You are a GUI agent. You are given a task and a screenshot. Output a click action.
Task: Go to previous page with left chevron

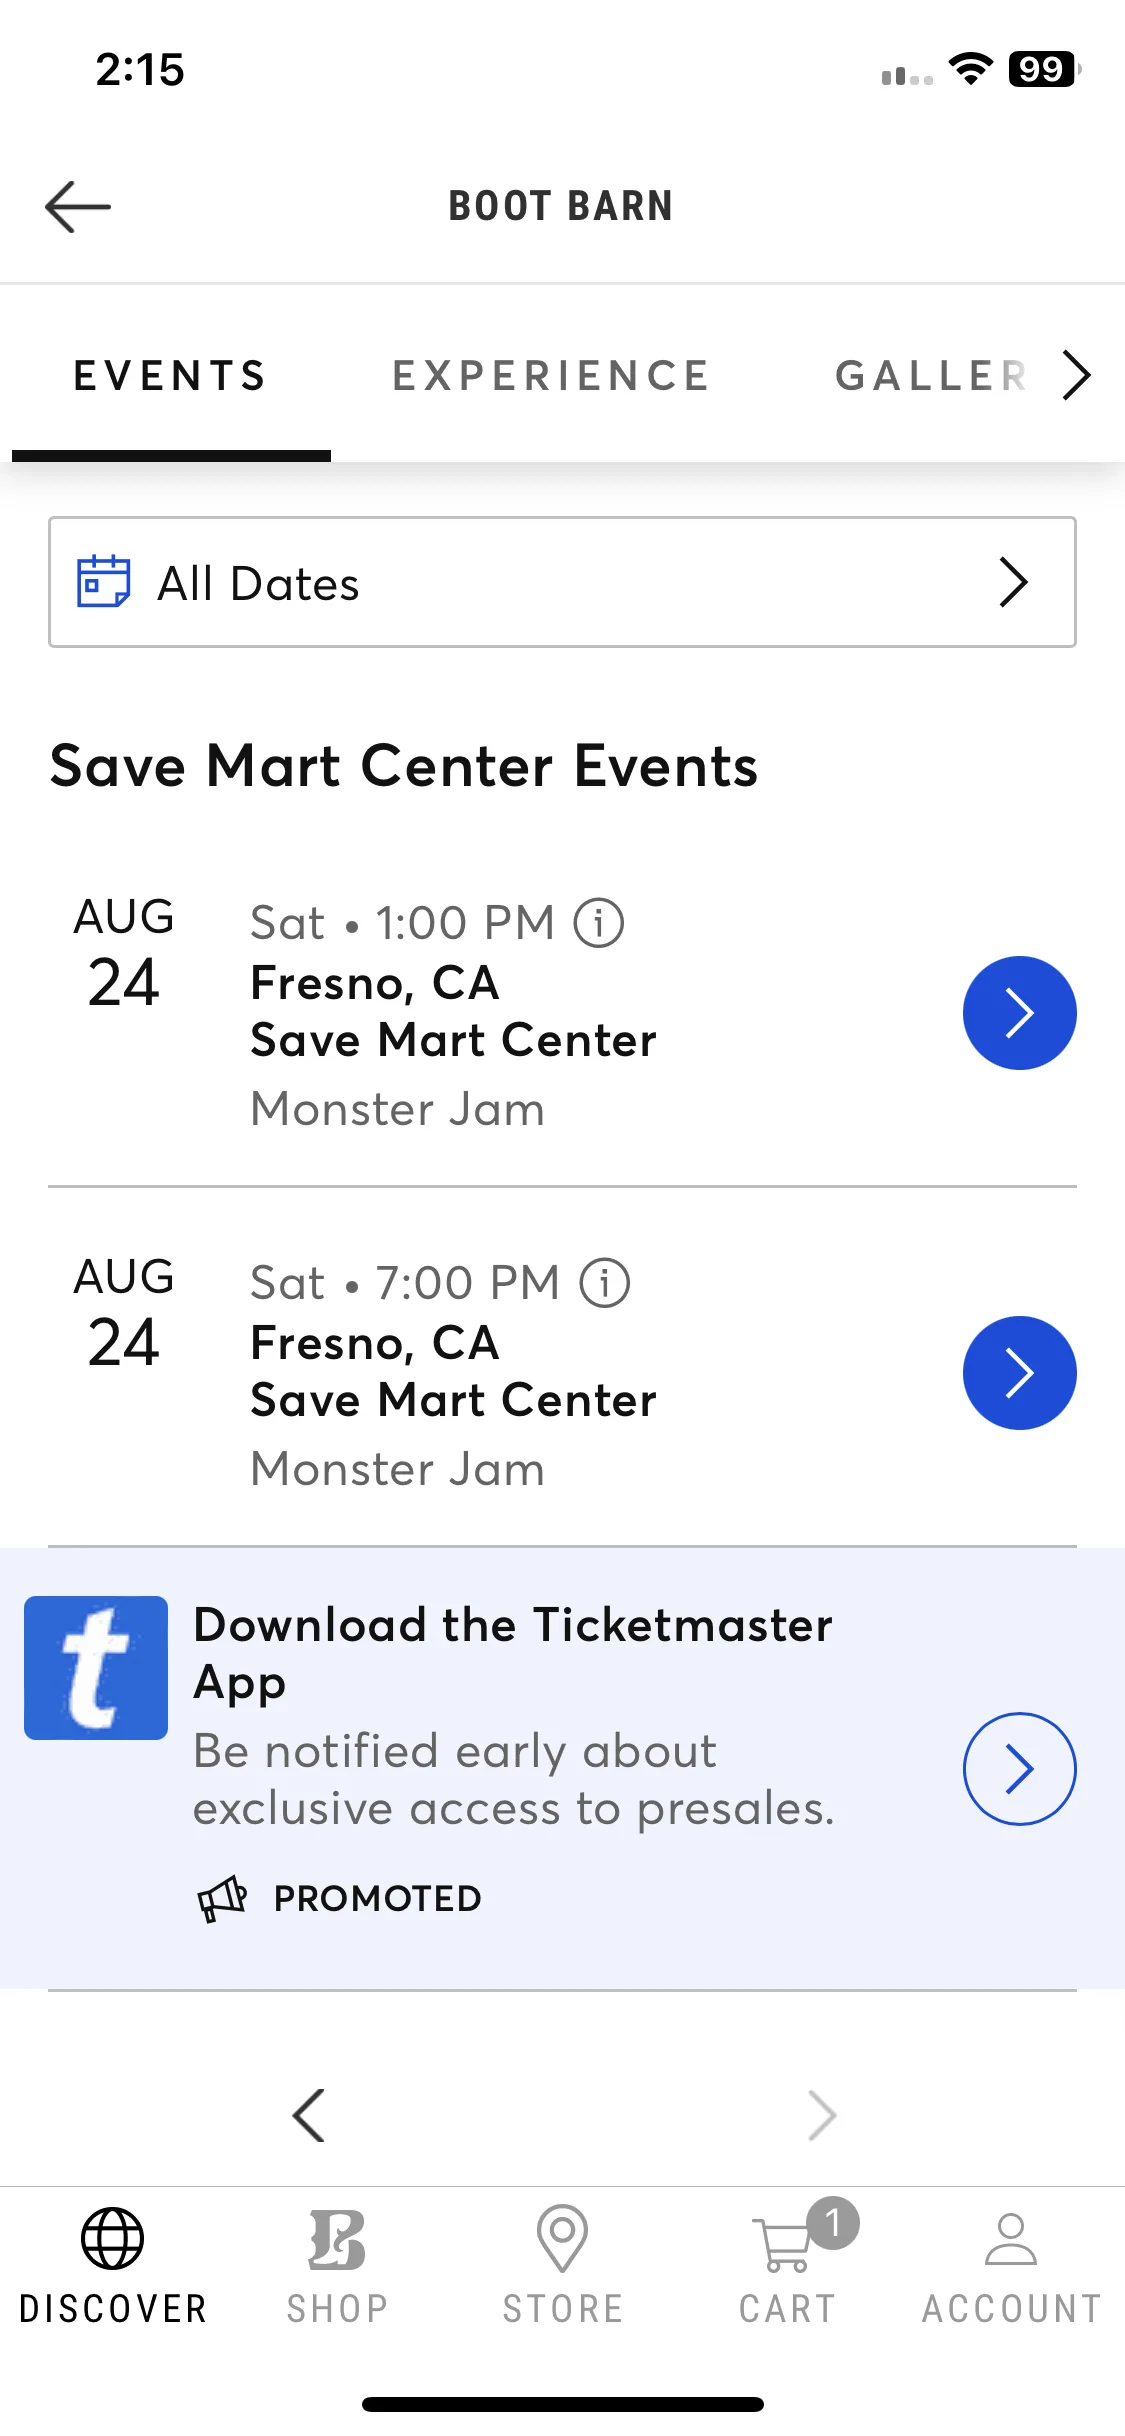pos(309,2115)
